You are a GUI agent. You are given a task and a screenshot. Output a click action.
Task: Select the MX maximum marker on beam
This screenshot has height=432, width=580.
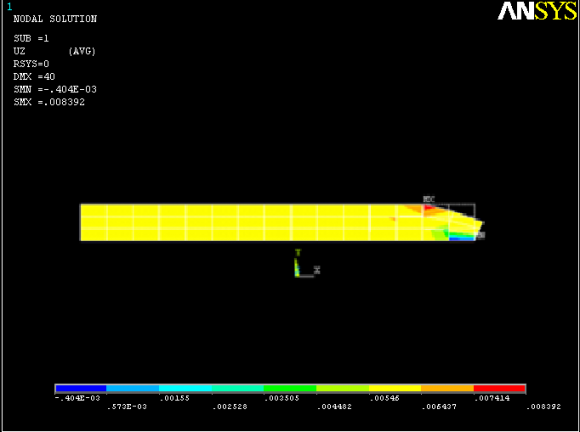pos(429,199)
